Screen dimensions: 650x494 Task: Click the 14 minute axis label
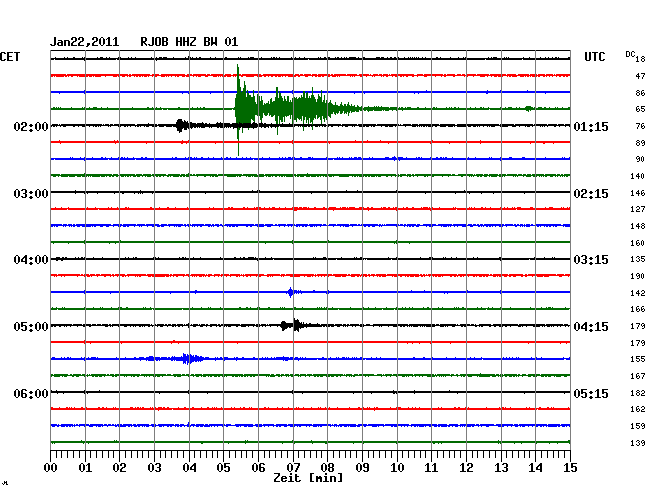(x=535, y=468)
